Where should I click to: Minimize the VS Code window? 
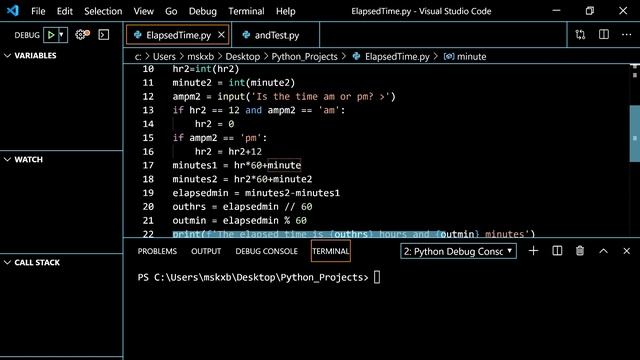[x=556, y=11]
